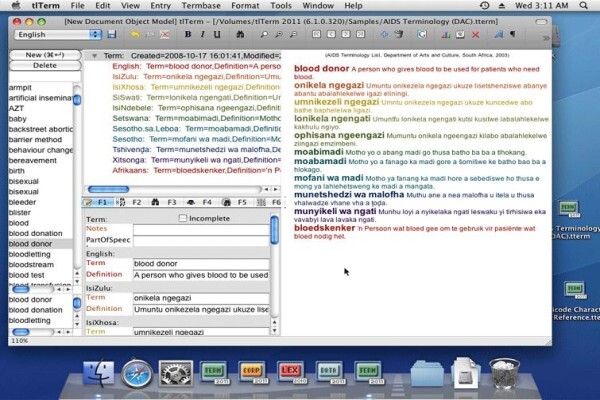Image resolution: width=600 pixels, height=400 pixels.
Task: Click the English Term field 'blood donor'
Action: pyautogui.click(x=201, y=264)
